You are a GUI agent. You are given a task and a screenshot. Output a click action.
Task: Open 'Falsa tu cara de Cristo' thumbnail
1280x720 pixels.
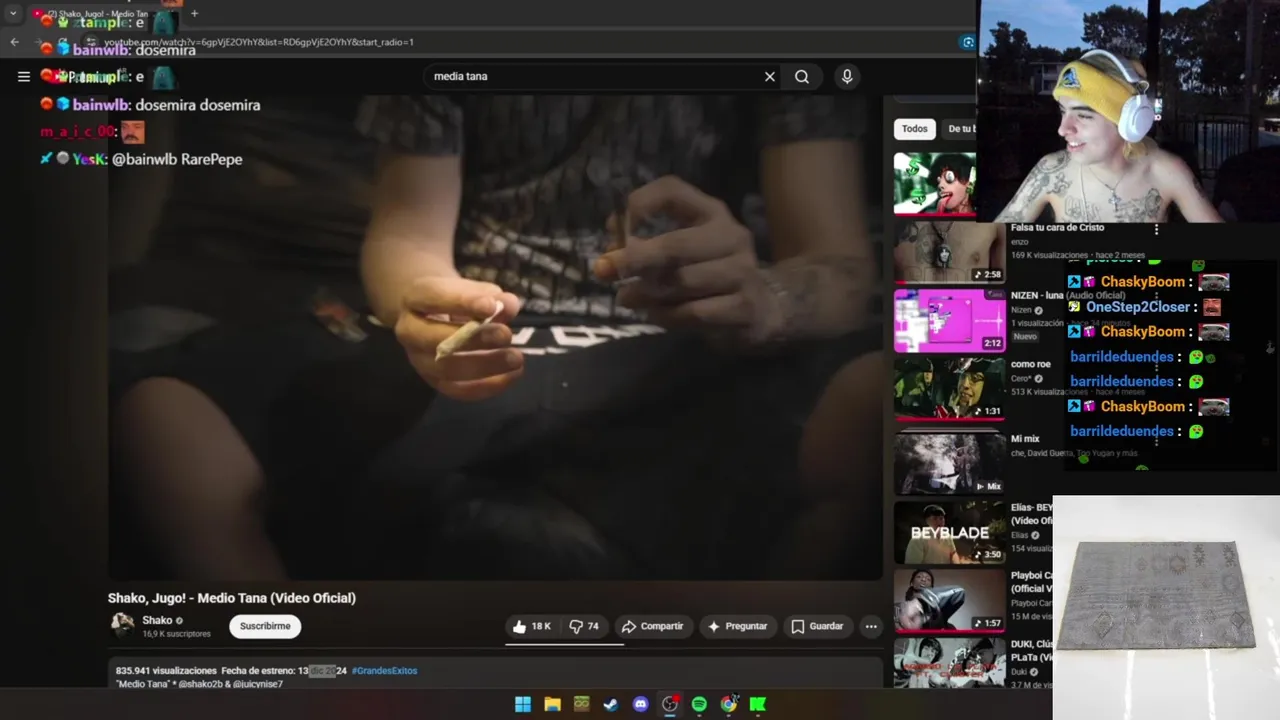pyautogui.click(x=949, y=253)
